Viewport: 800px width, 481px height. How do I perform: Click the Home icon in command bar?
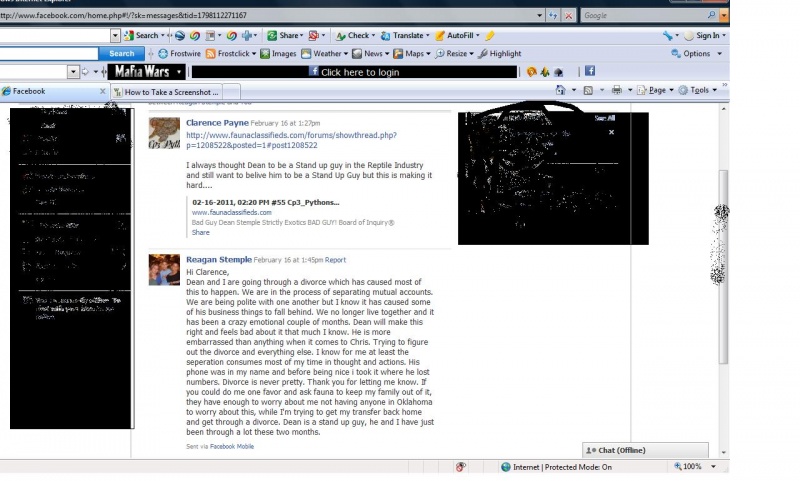pos(560,90)
